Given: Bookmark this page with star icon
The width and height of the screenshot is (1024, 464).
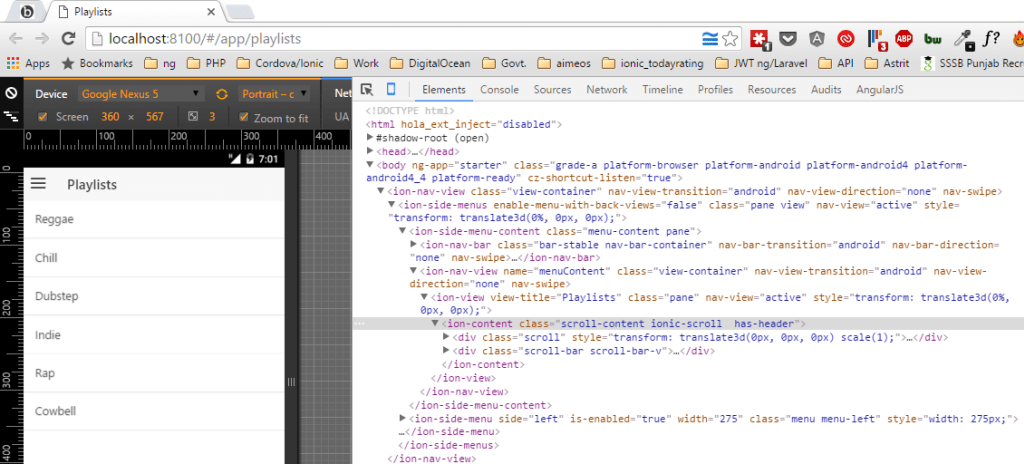Looking at the screenshot, I should (731, 39).
